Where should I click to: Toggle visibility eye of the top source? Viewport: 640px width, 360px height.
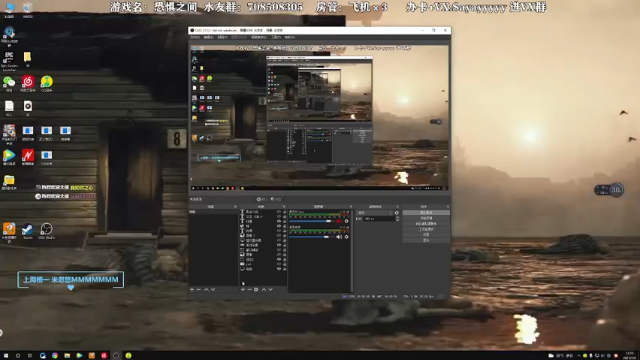[x=279, y=212]
